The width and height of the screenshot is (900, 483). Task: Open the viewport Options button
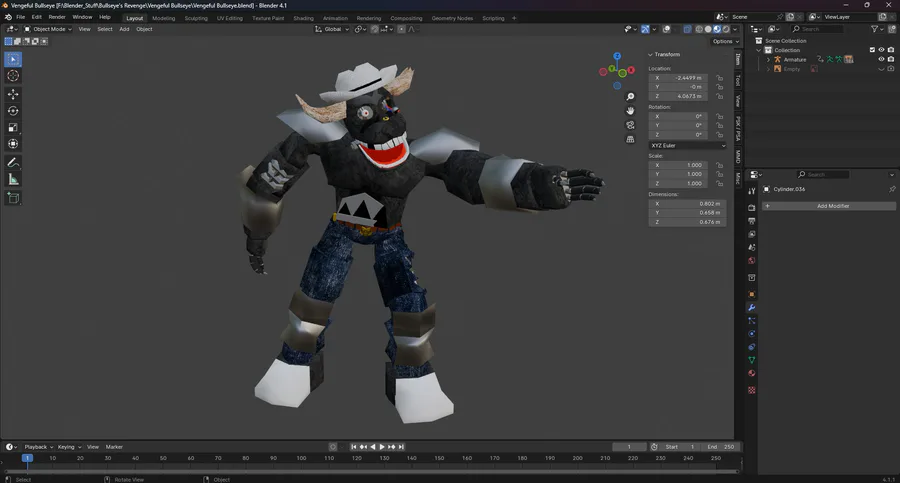(724, 41)
